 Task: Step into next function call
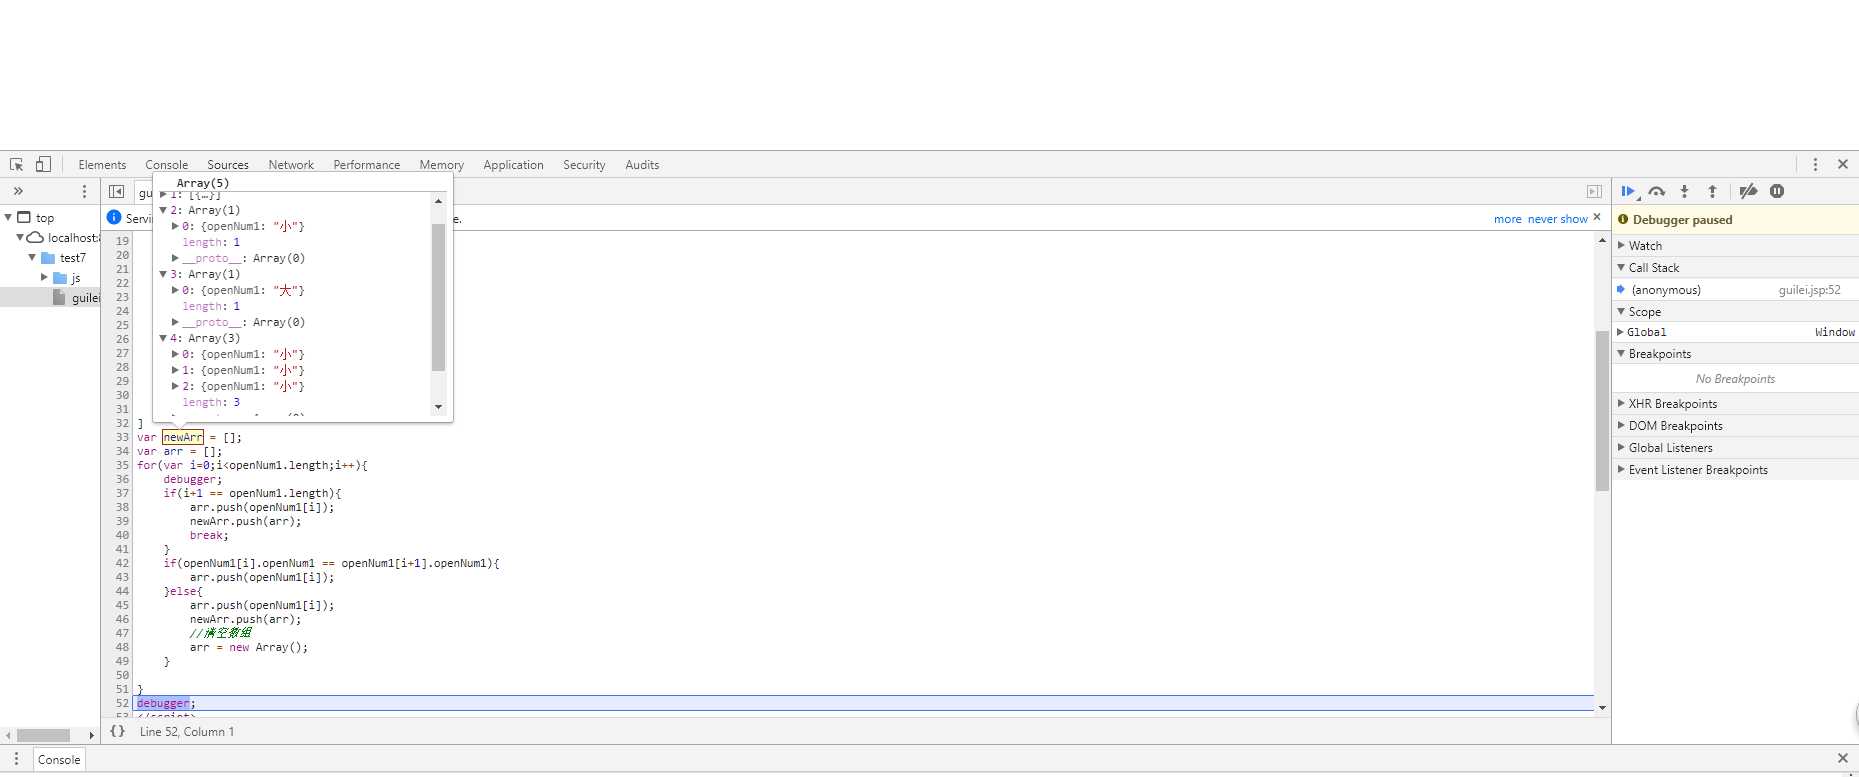click(1685, 191)
